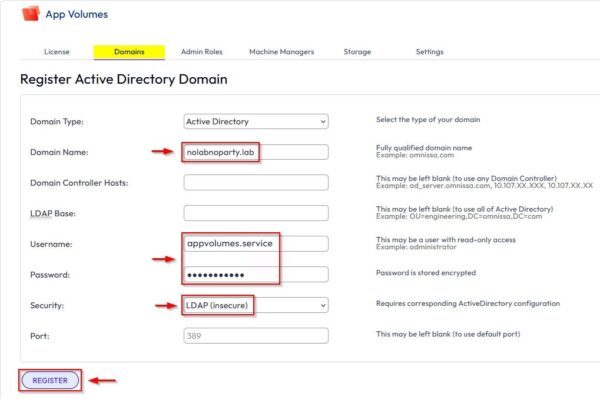The width and height of the screenshot is (600, 399).
Task: Click 'Example: administrator' hint text
Action: pos(416,247)
